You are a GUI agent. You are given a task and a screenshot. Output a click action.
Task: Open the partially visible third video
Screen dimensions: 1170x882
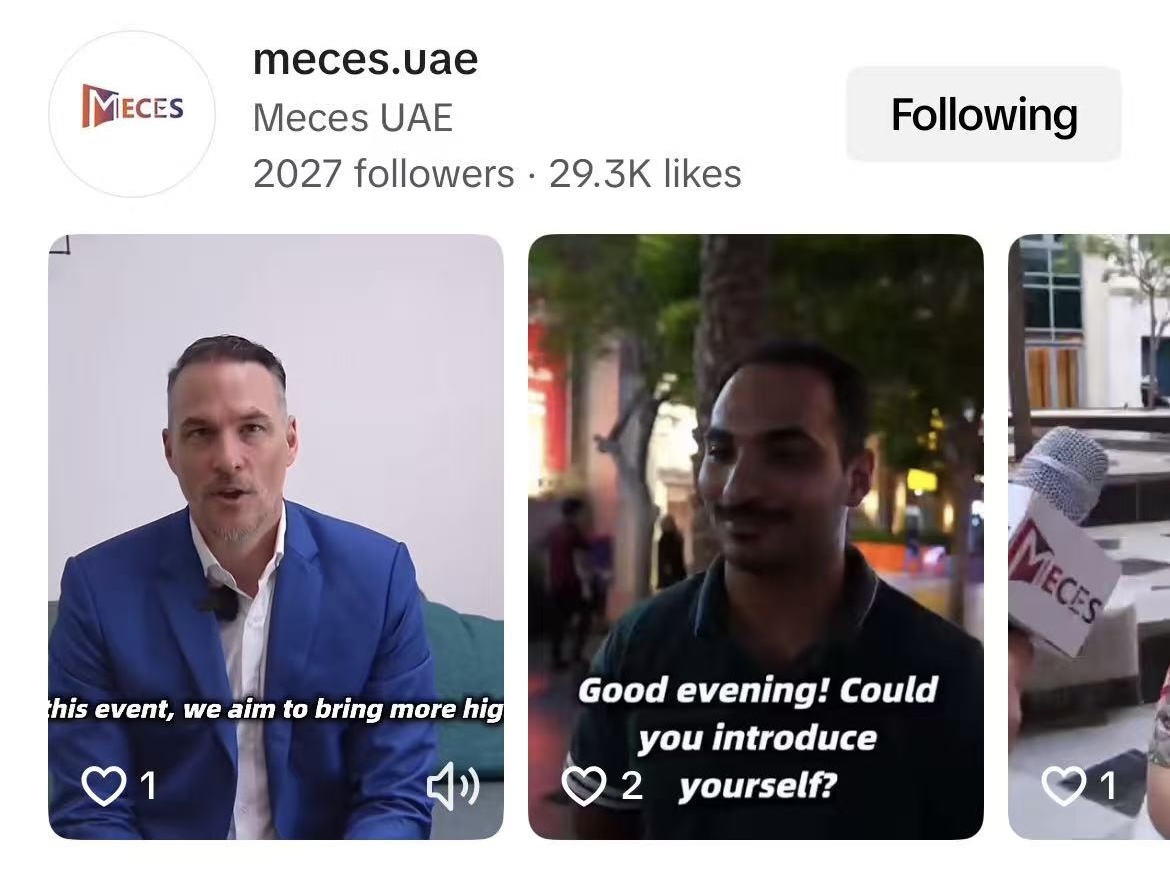tap(1089, 537)
